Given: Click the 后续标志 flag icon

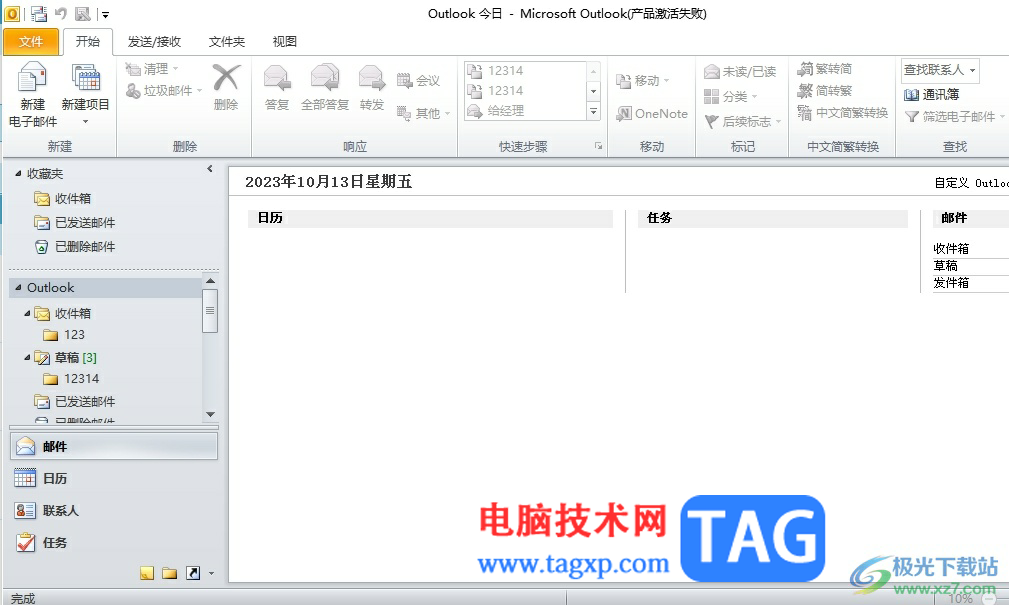Looking at the screenshot, I should coord(711,121).
